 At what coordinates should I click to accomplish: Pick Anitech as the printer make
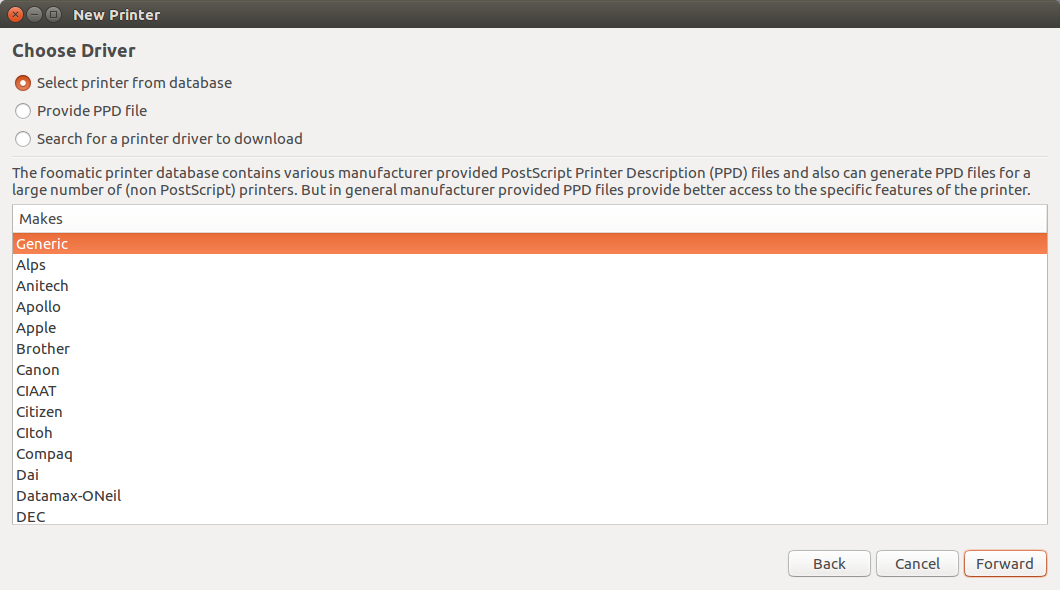tap(529, 286)
